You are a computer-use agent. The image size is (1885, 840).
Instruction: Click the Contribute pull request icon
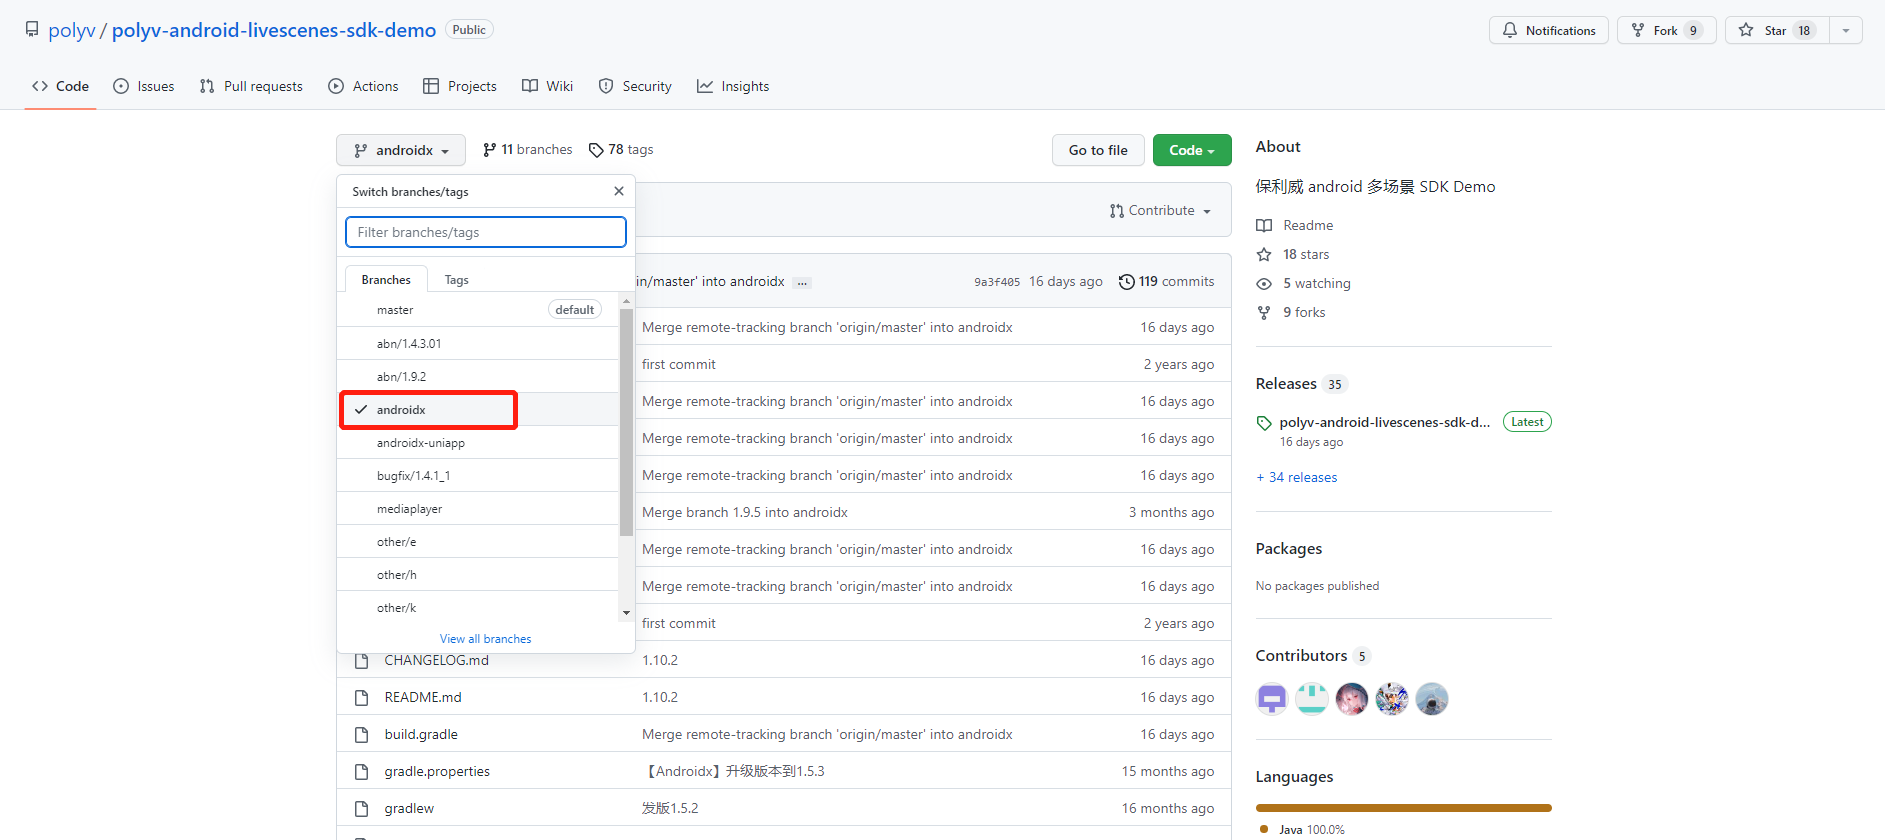click(1116, 211)
